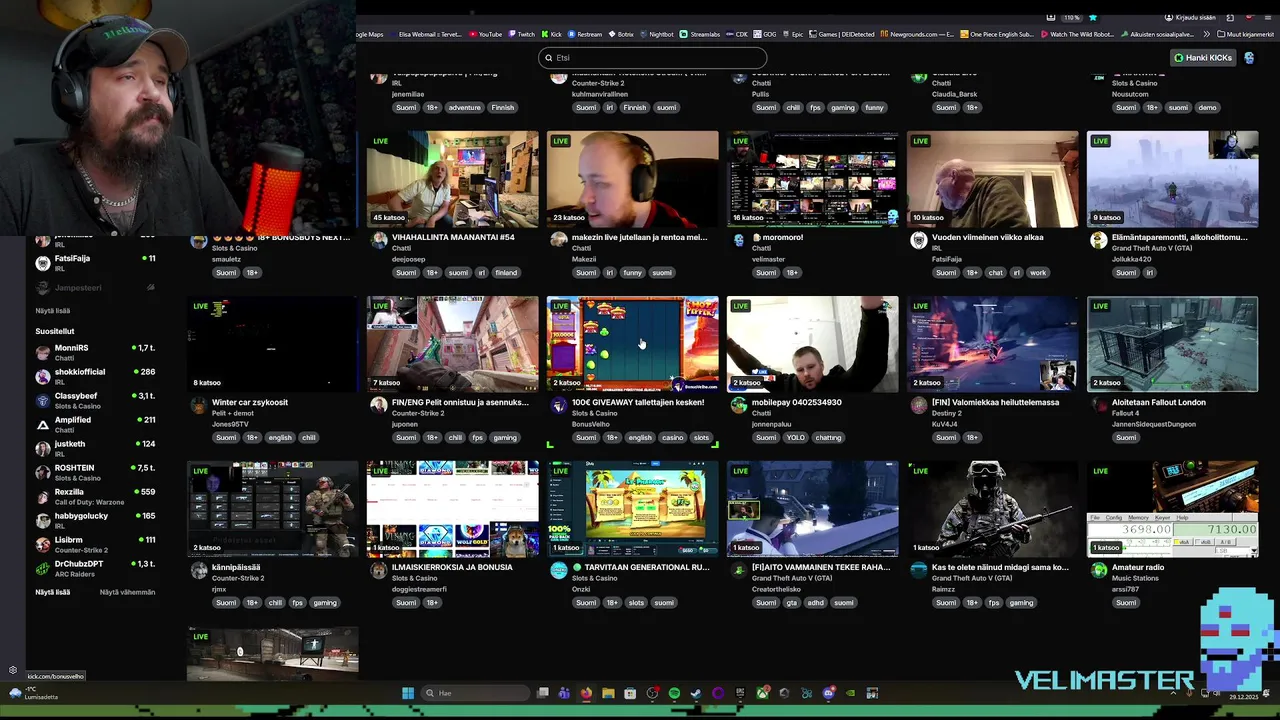The image size is (1280, 720).
Task: Expand recommended list with bottom Näytä lisää
Action: (53, 592)
